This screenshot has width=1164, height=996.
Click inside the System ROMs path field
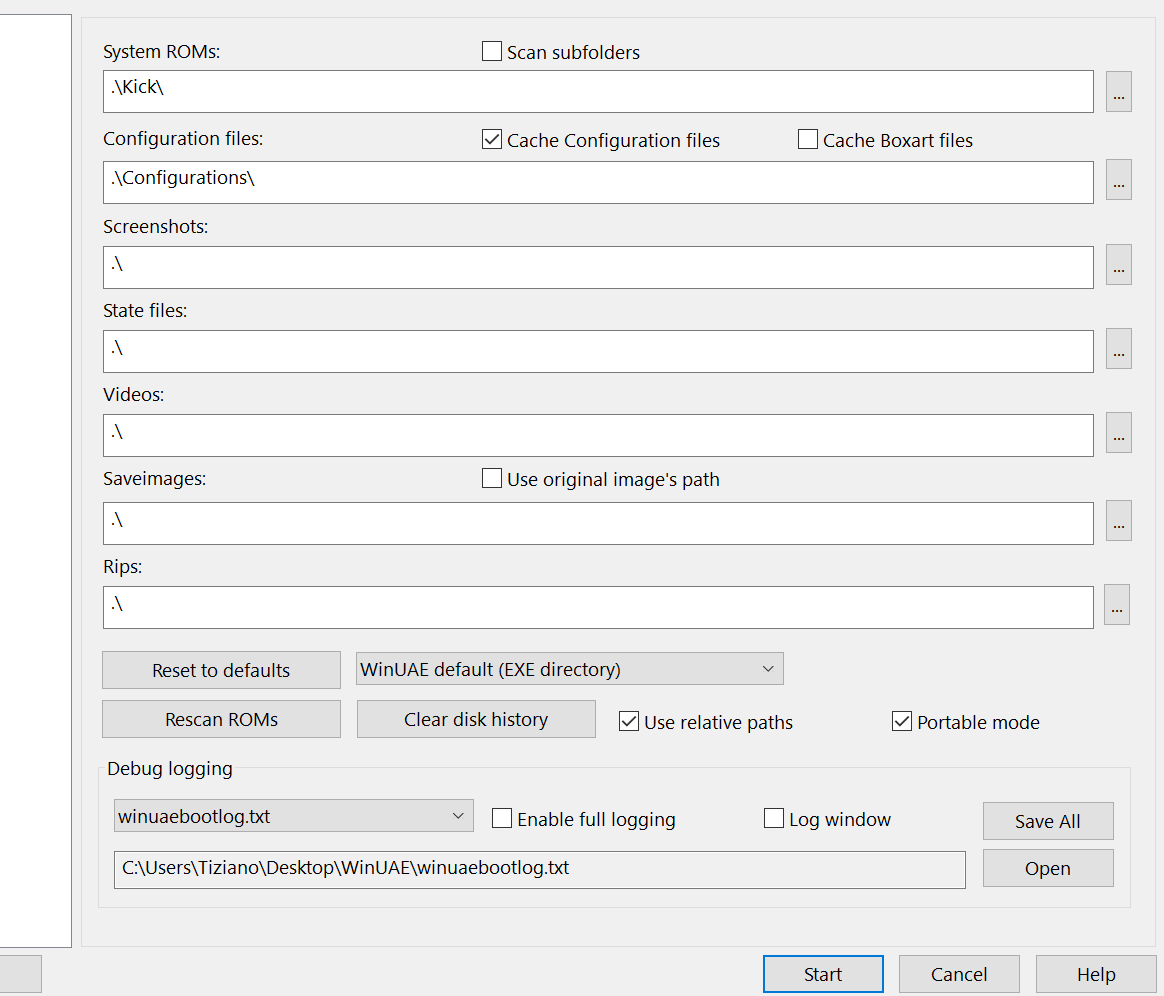597,92
